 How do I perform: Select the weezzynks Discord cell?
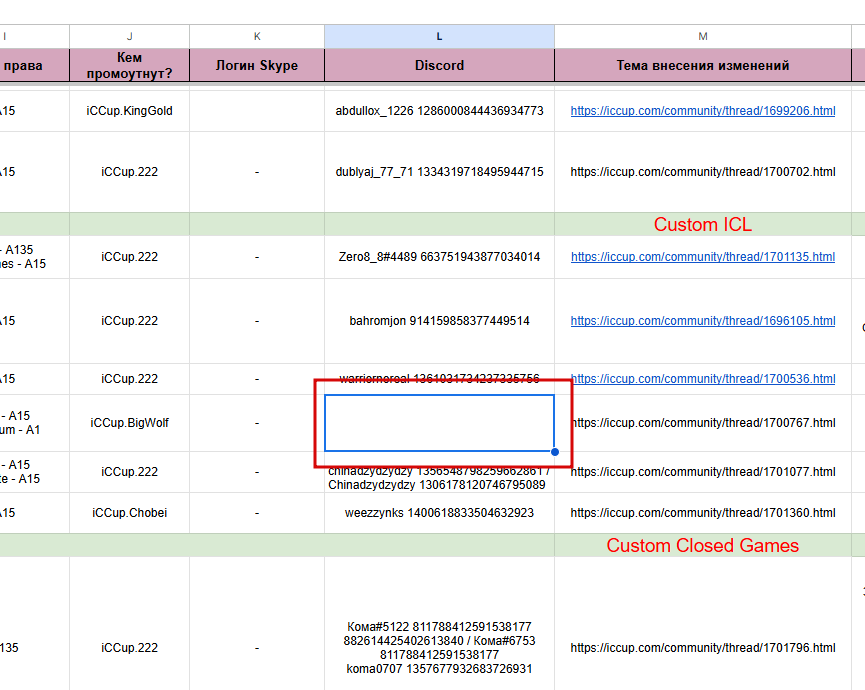point(439,513)
